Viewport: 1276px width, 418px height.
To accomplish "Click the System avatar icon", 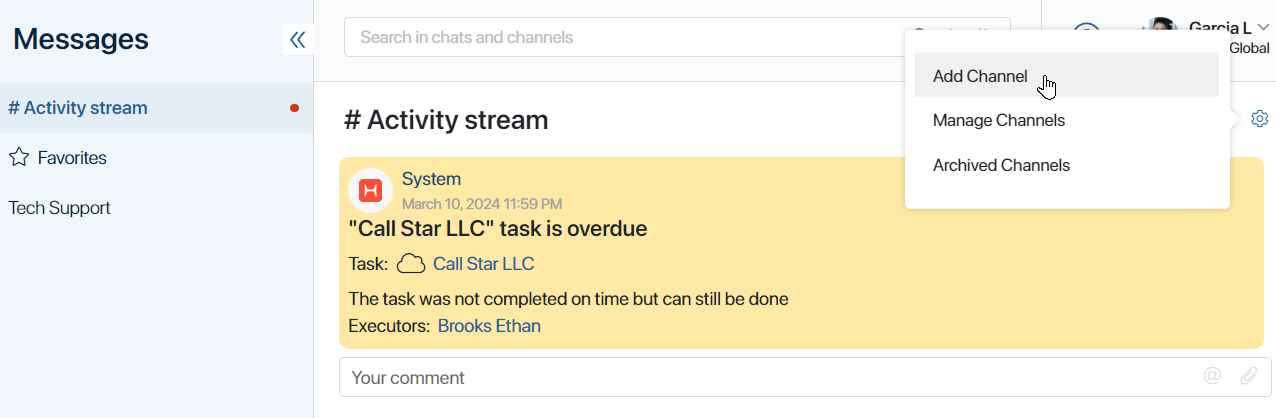I will tap(370, 190).
